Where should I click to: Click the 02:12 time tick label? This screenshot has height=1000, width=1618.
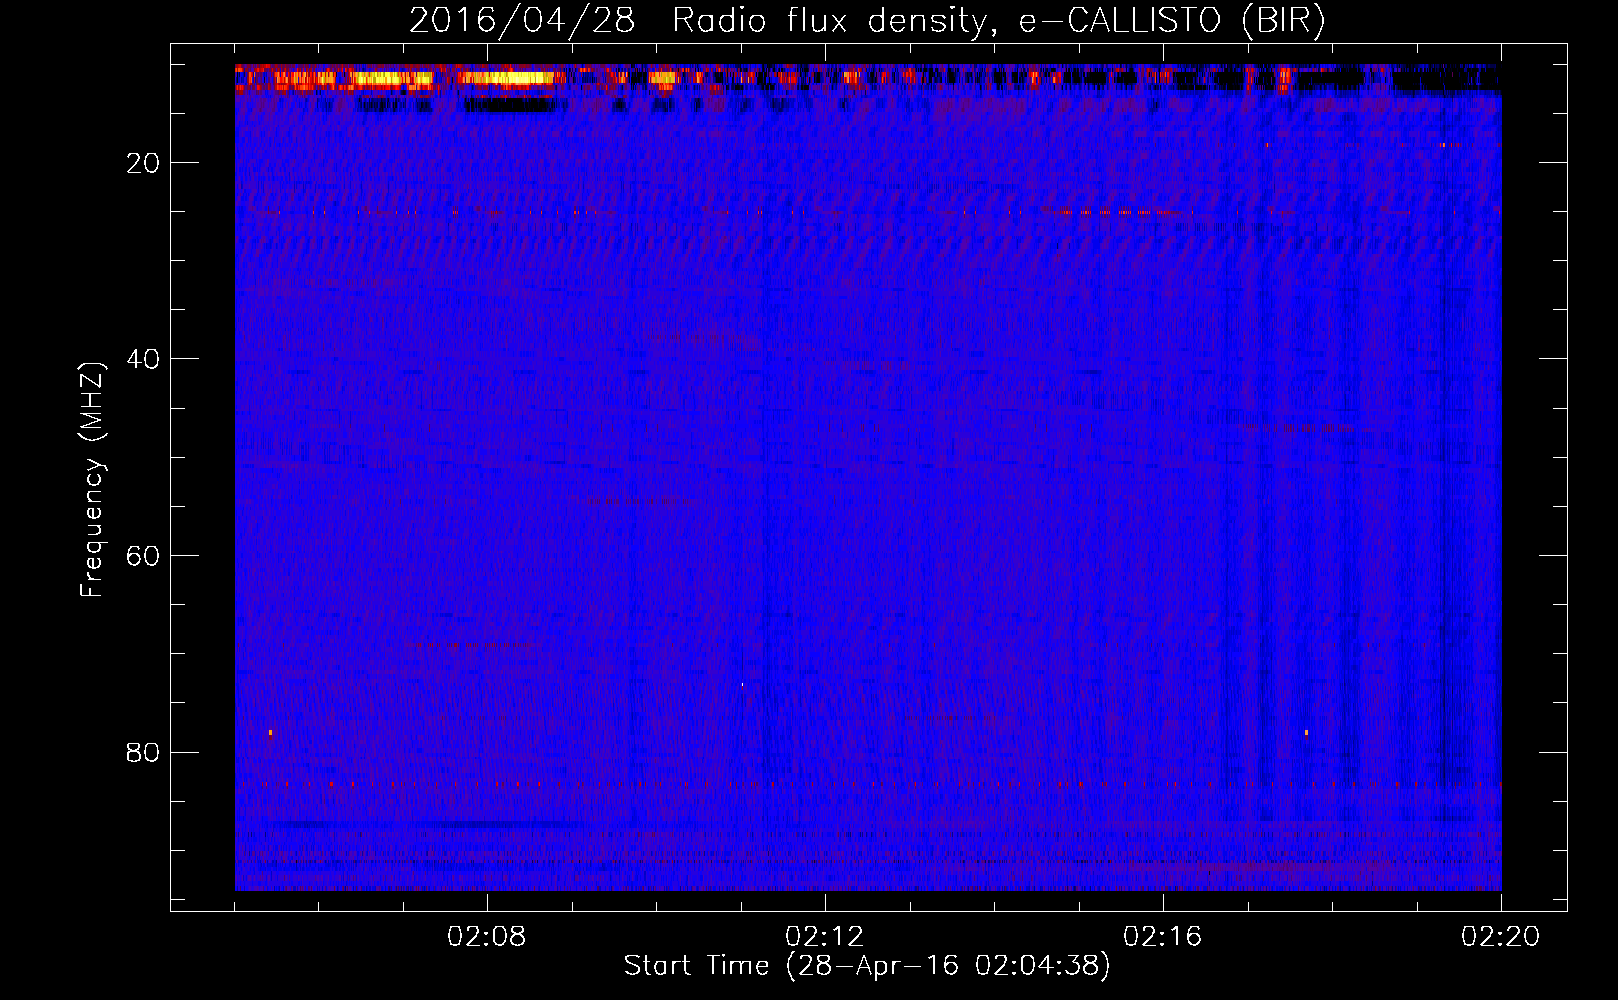coord(825,937)
